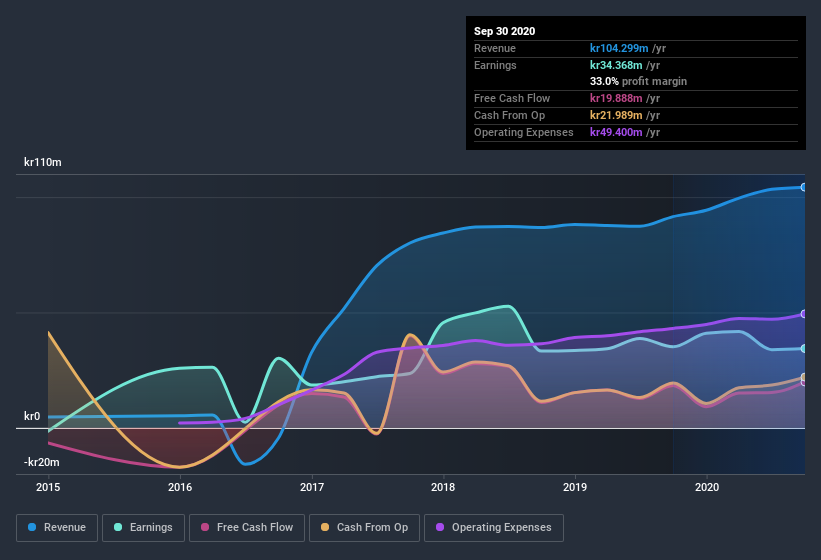Click the Earnings line endpoint marker

point(804,348)
